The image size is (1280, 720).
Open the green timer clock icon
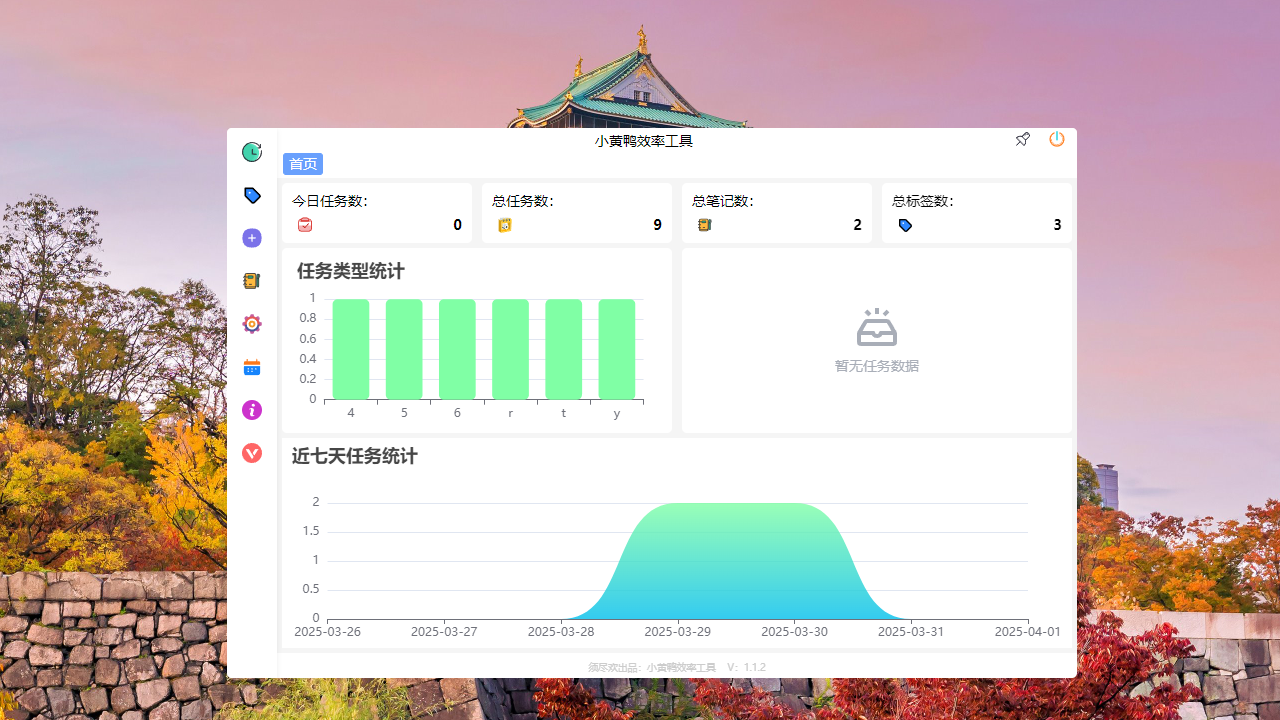point(251,151)
